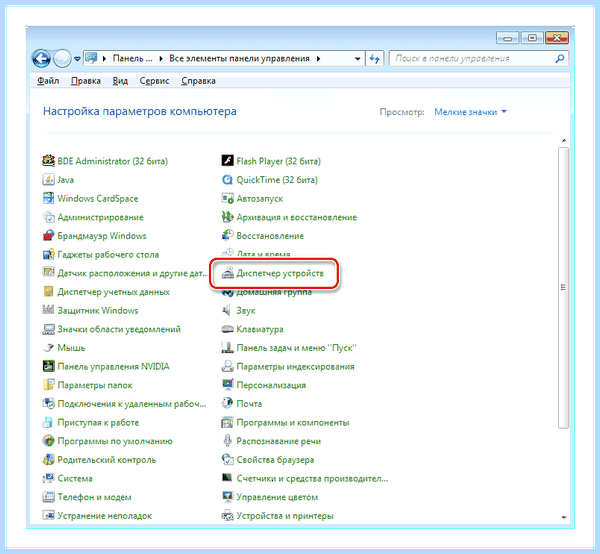Open the Файл menu

[x=48, y=81]
